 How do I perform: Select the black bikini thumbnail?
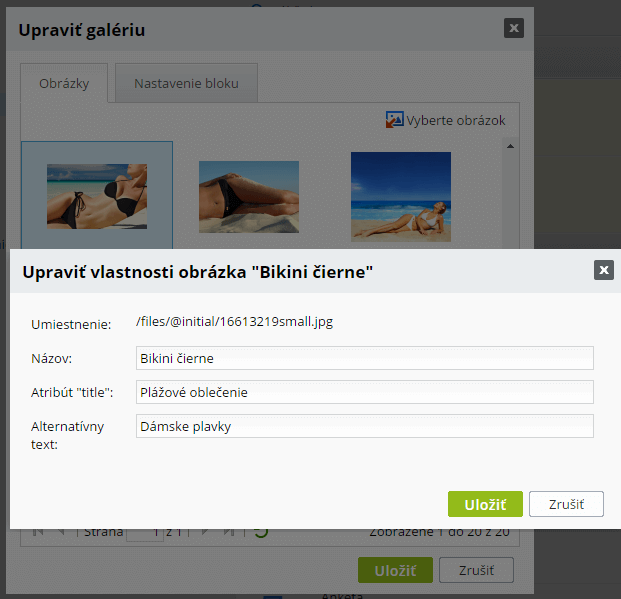(97, 196)
